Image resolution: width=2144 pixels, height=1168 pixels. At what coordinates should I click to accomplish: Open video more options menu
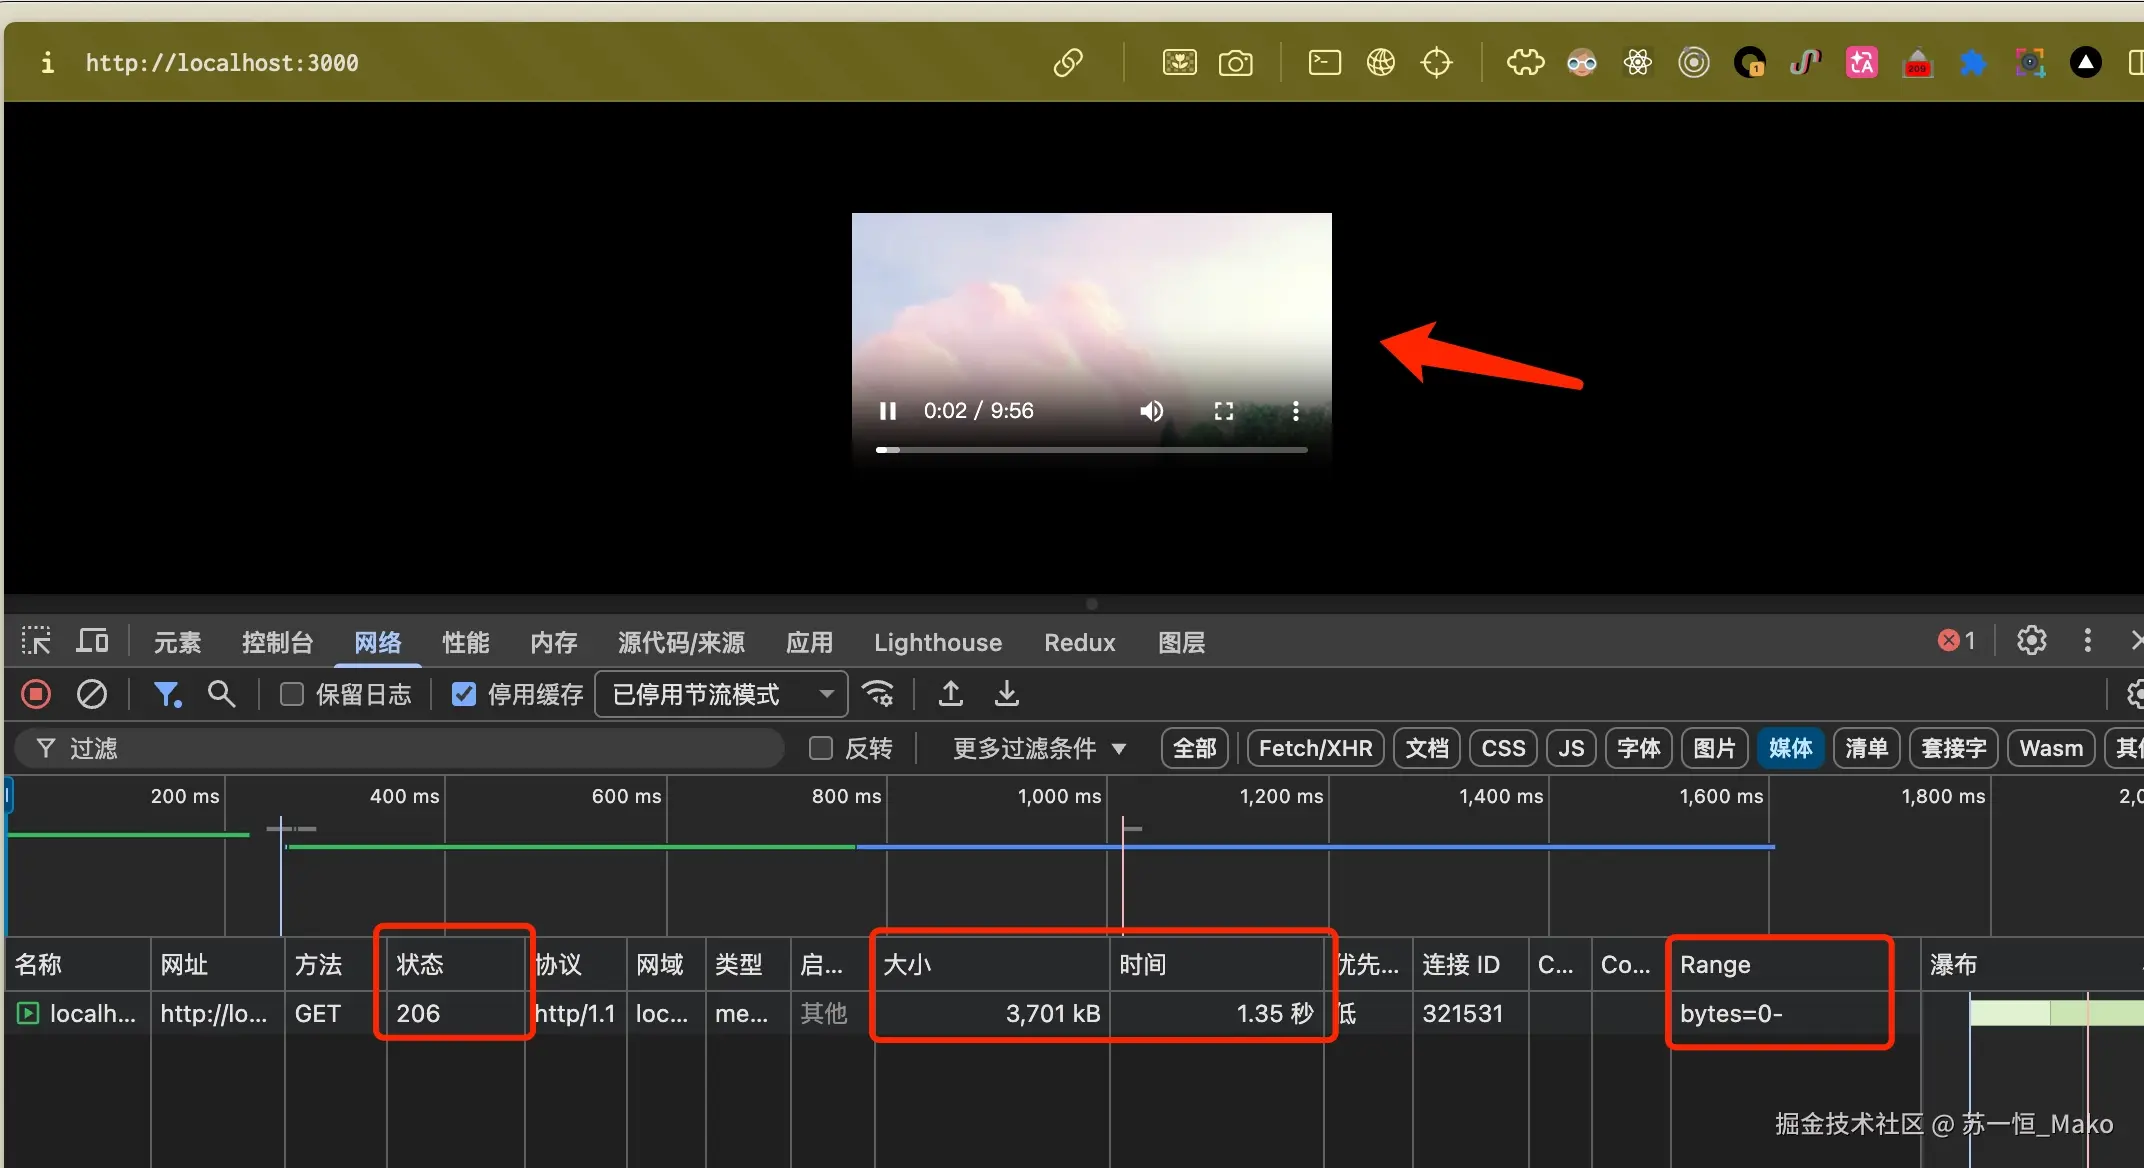click(x=1295, y=411)
